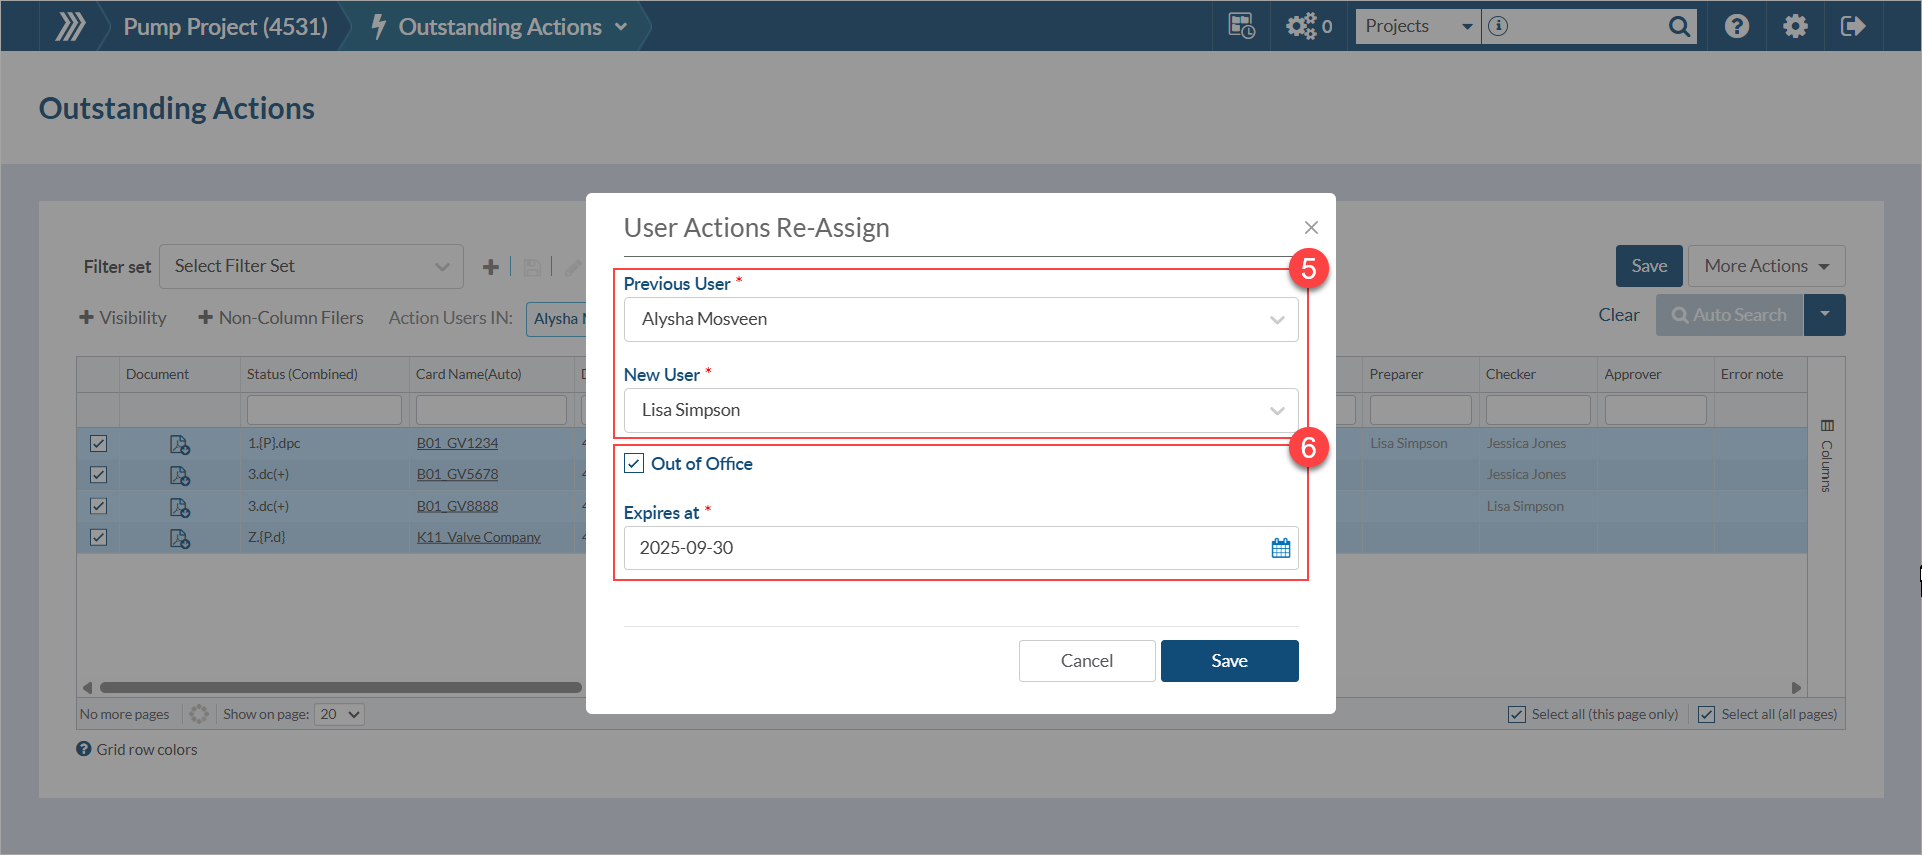1922x855 pixels.
Task: Click the logout icon
Action: tap(1853, 26)
